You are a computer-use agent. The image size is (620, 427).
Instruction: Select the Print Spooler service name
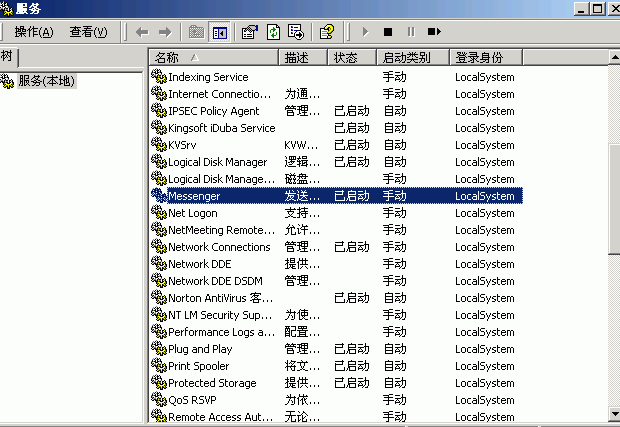tap(199, 366)
